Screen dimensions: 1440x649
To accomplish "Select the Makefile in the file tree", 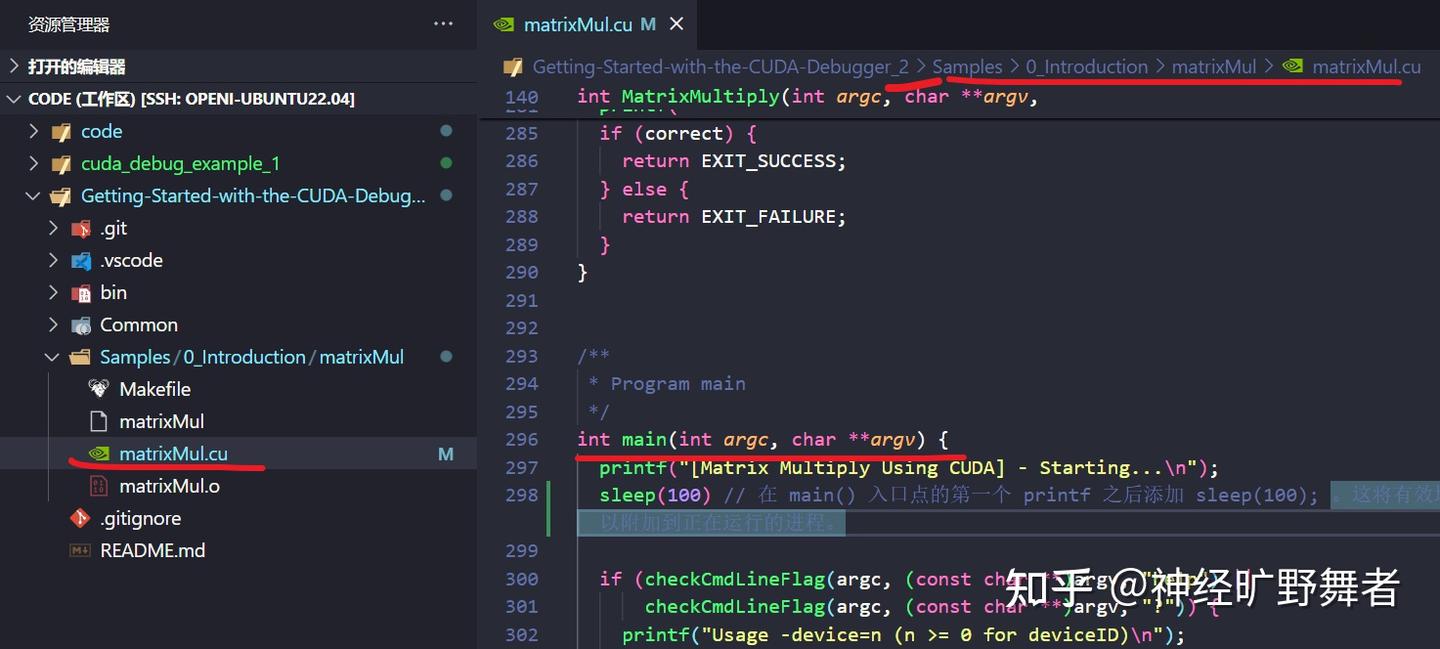I will coord(238,389).
